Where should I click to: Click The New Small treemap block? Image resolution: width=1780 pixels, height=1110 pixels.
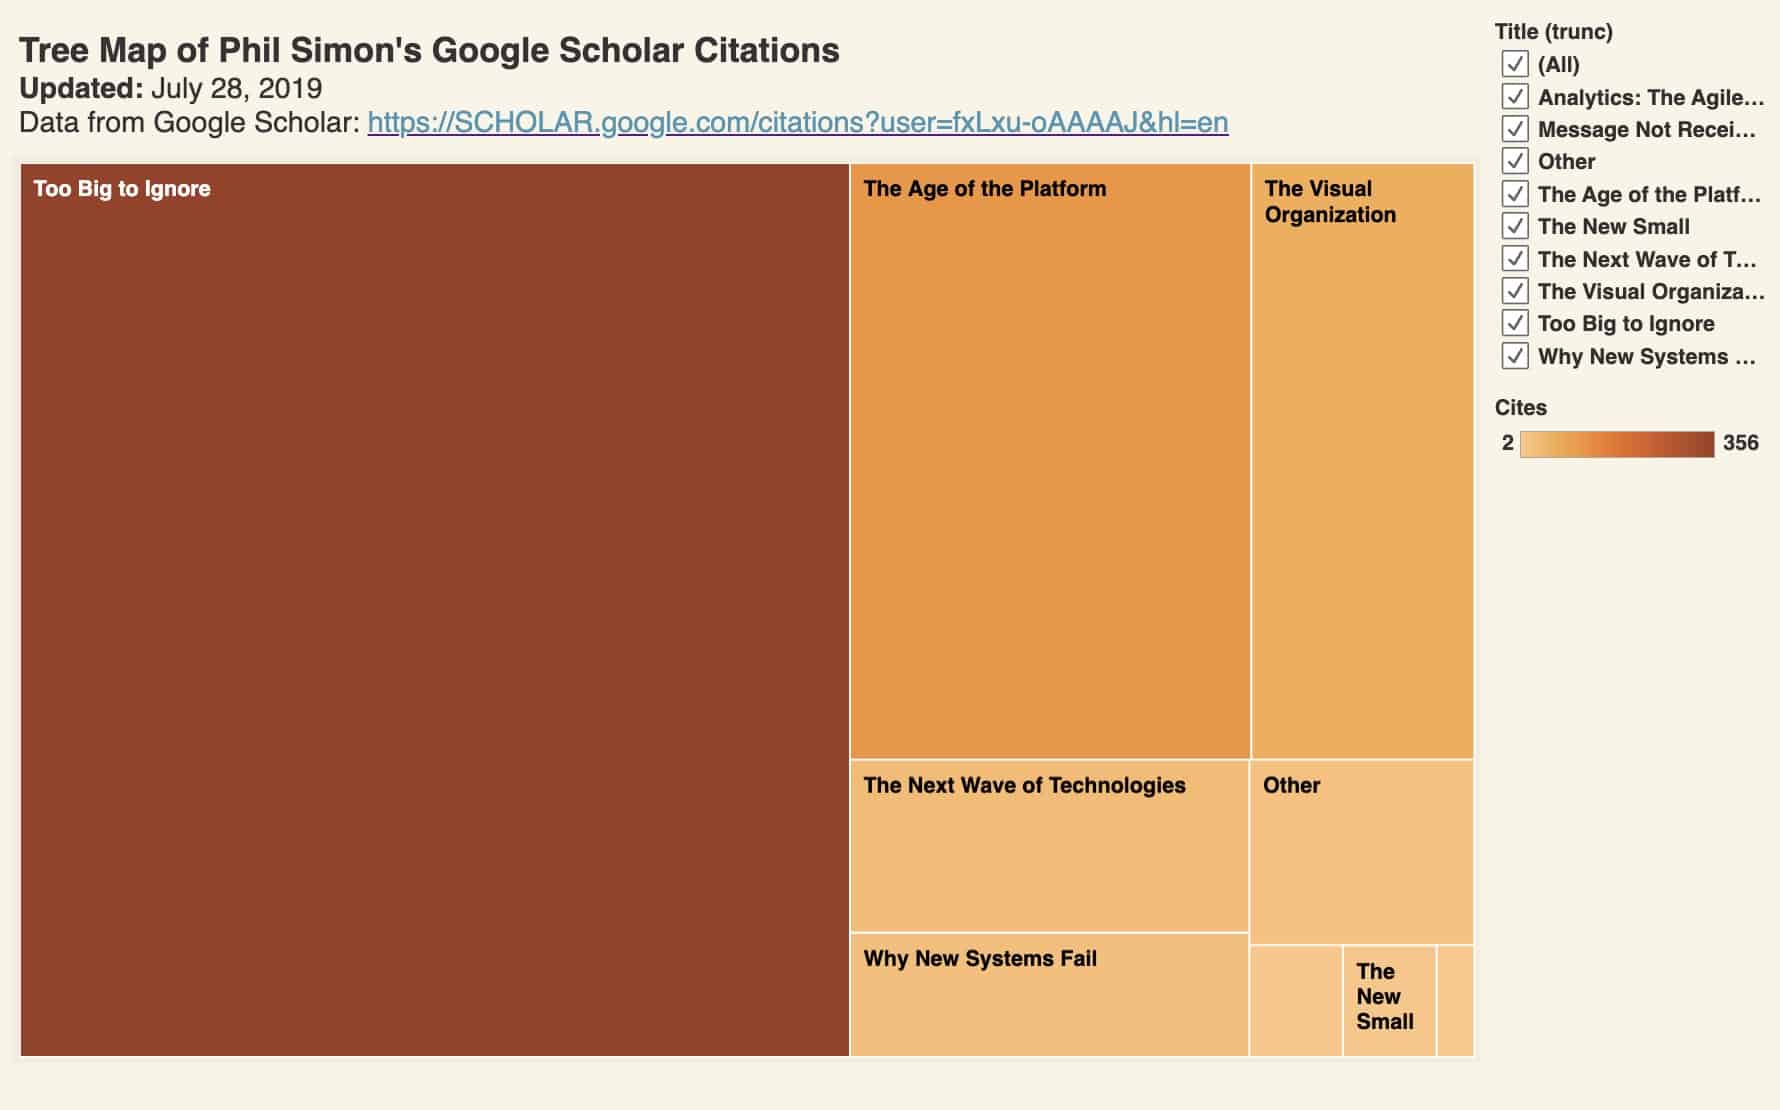pos(1389,1001)
